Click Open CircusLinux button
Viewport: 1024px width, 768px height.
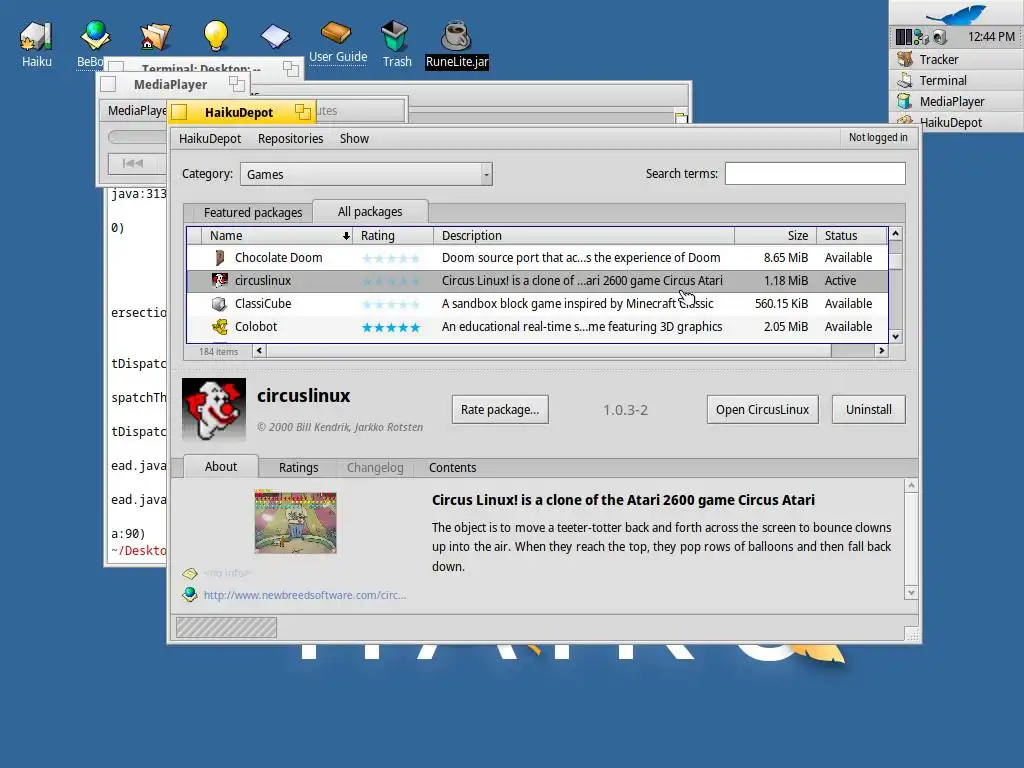(762, 409)
